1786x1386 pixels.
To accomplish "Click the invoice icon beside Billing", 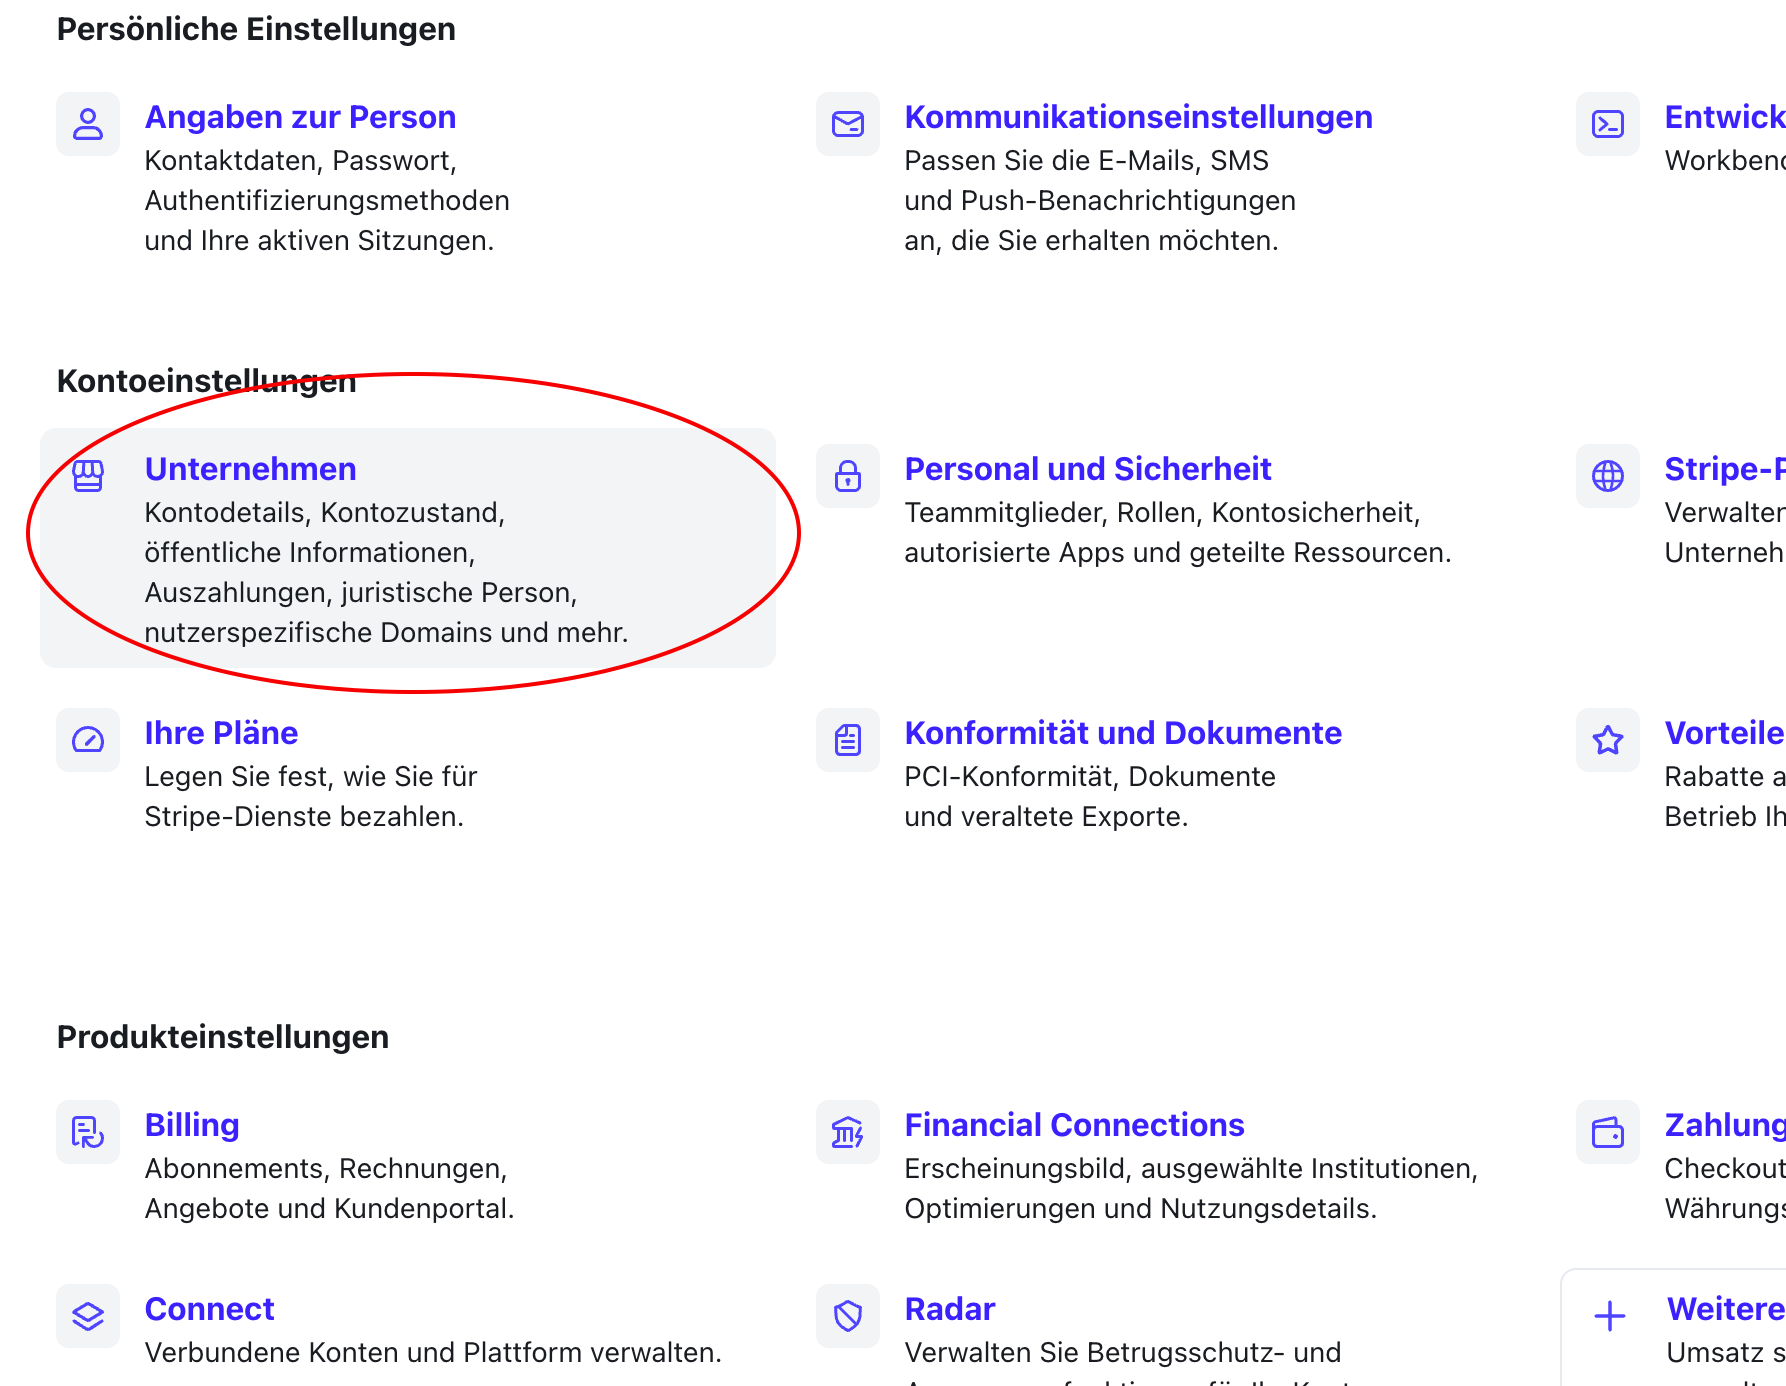I will (x=88, y=1132).
